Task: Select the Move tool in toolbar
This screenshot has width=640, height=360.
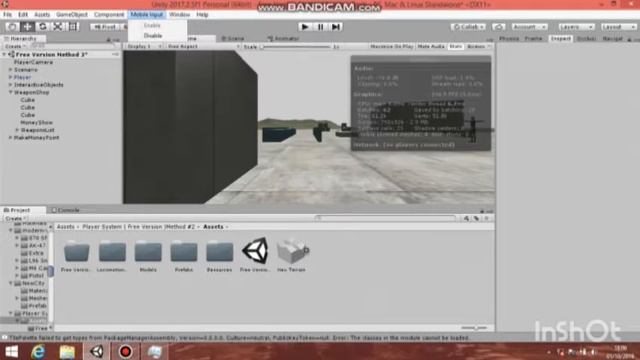Action: [27, 27]
